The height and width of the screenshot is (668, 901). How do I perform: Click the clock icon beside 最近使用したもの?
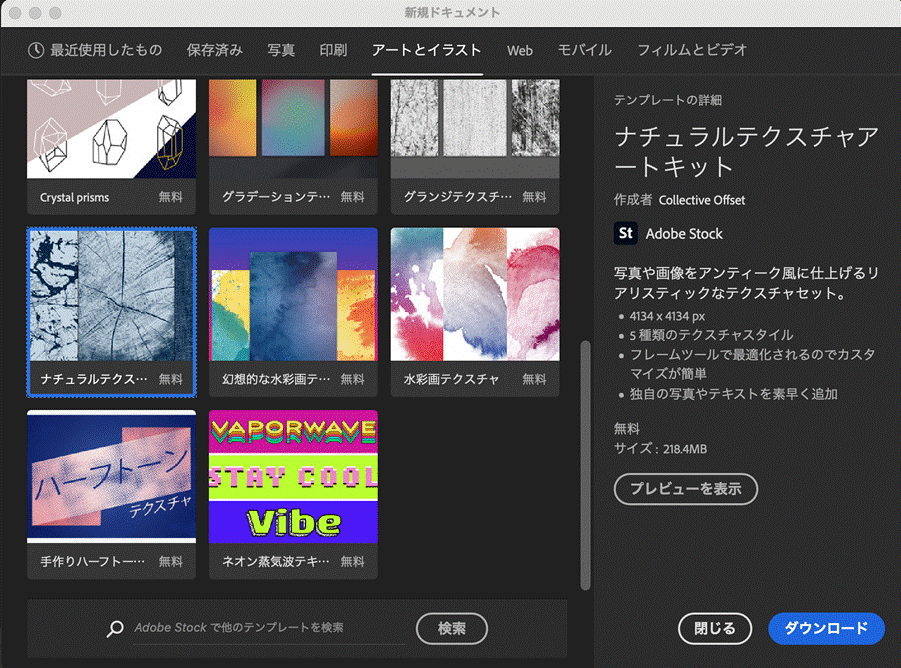tap(36, 50)
